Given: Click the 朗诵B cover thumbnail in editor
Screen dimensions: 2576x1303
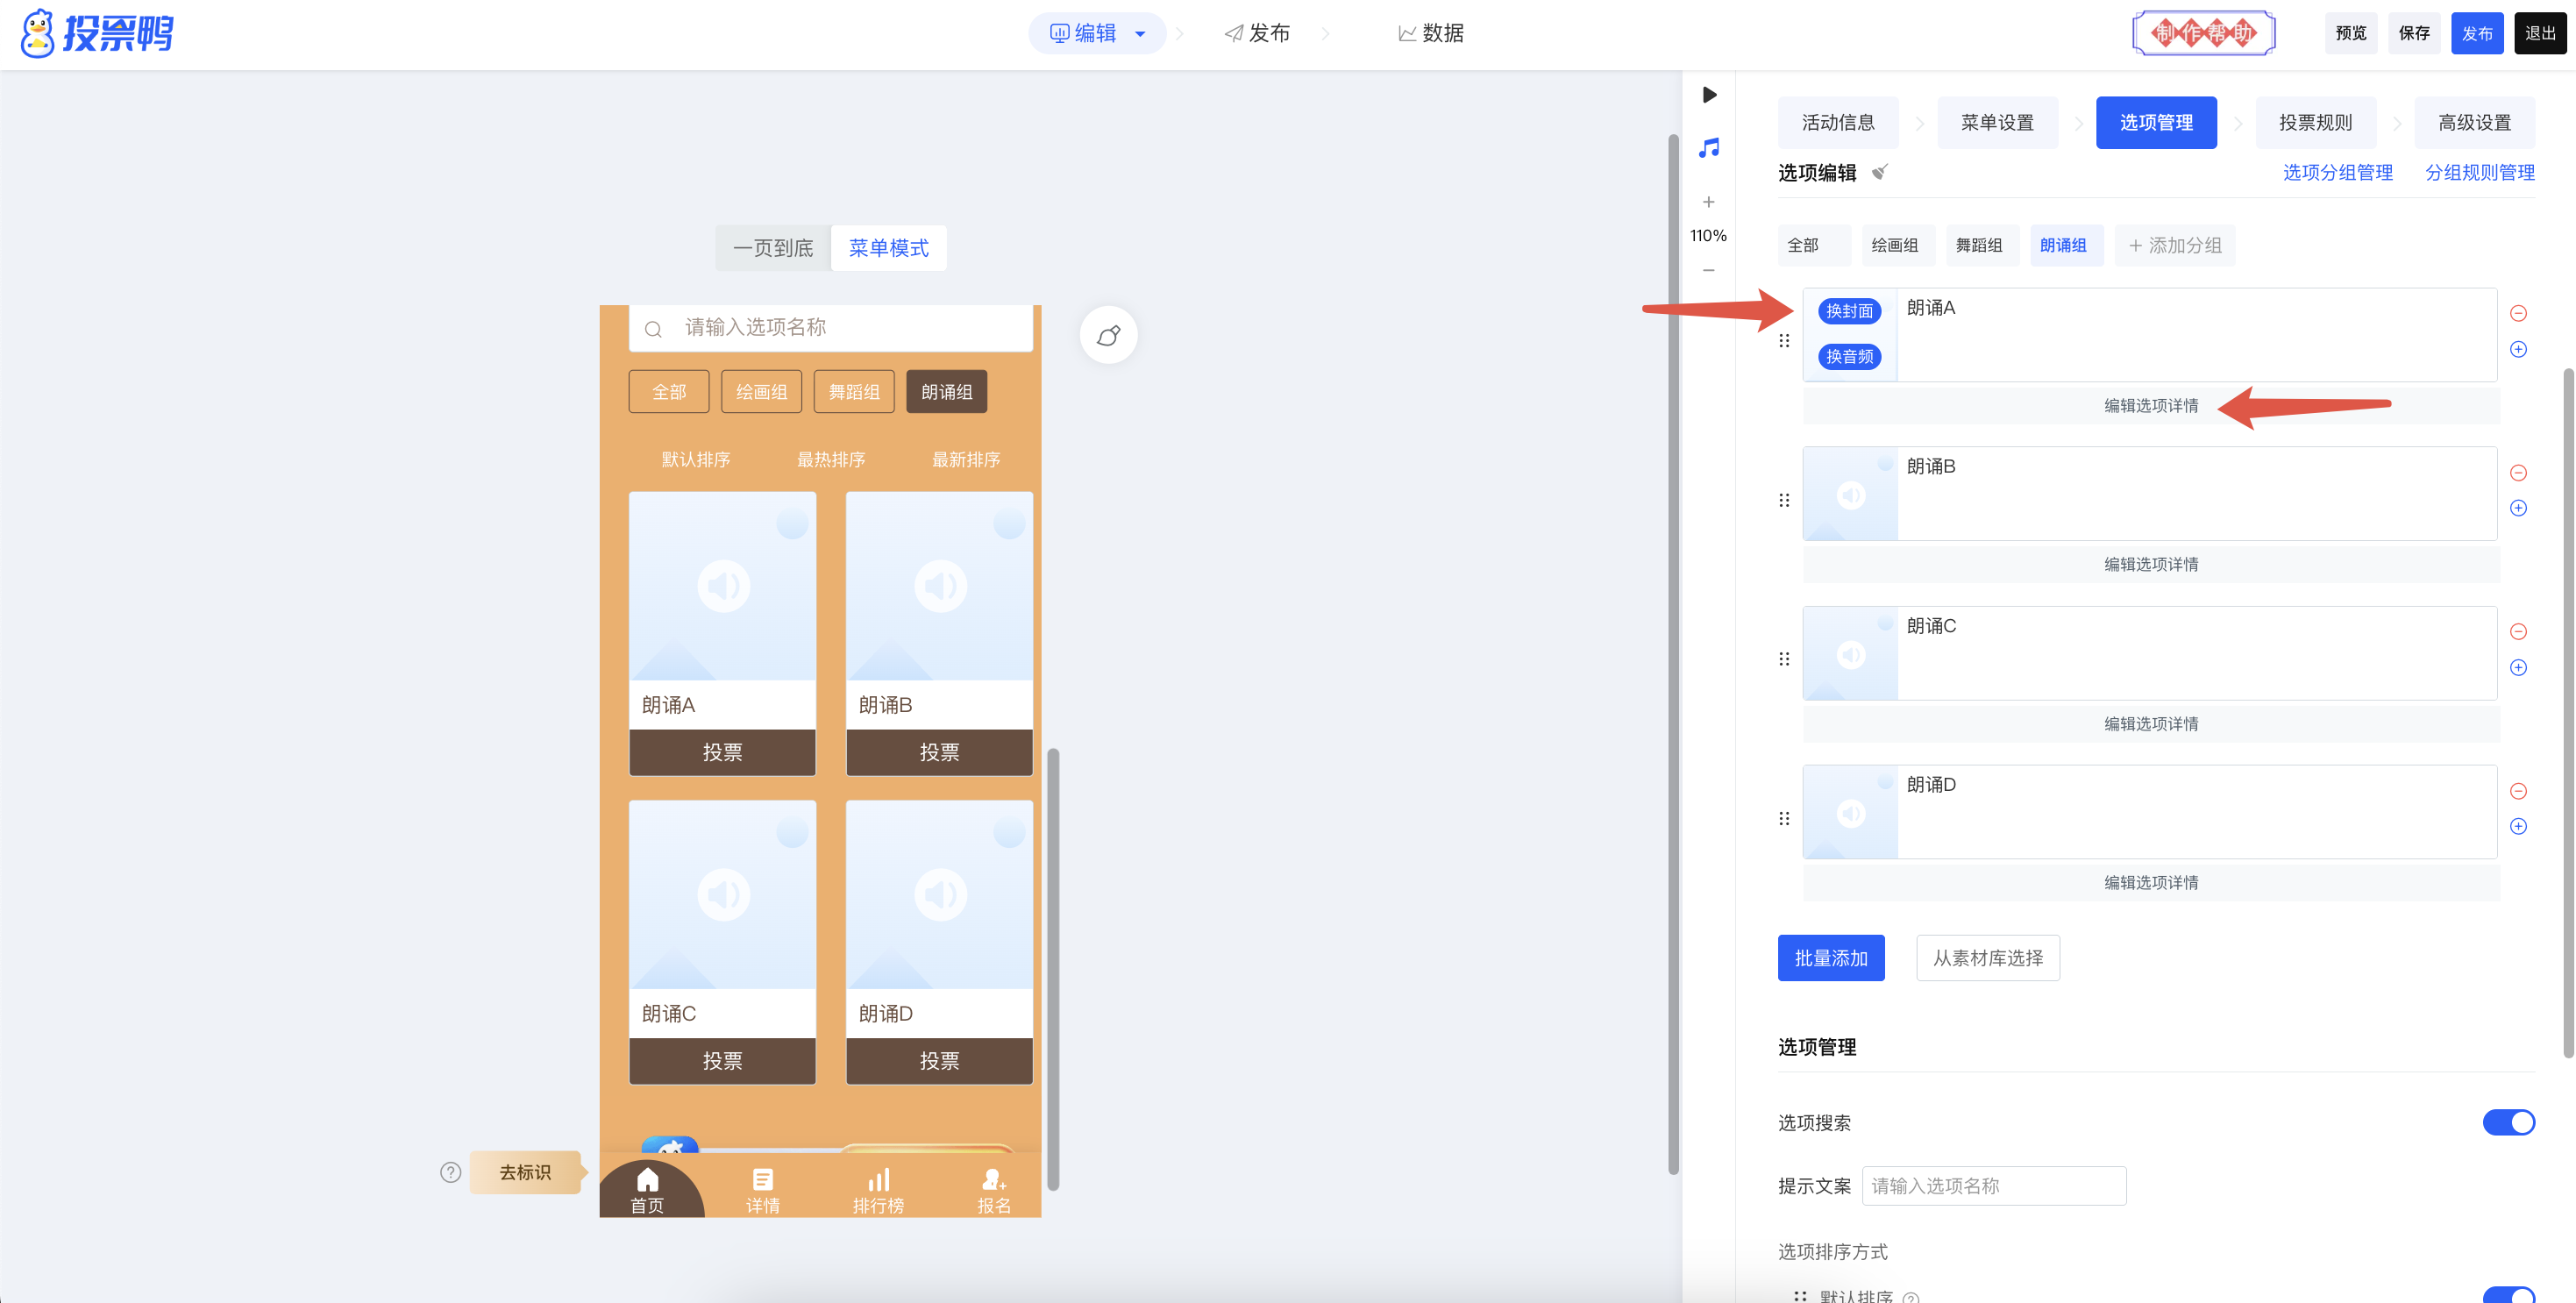Looking at the screenshot, I should (1850, 494).
